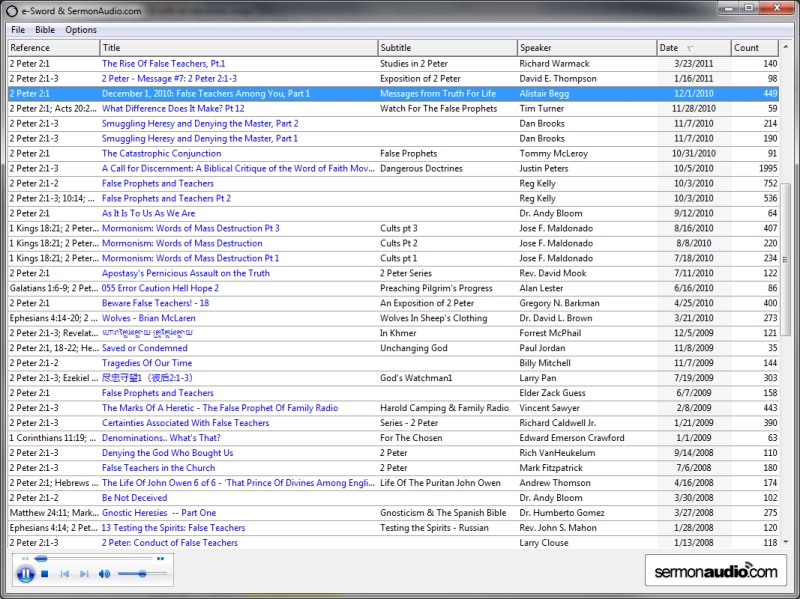Viewport: 800px width, 599px height.
Task: Open 'What Difference Does It Make? Pt 12'
Action: (173, 109)
